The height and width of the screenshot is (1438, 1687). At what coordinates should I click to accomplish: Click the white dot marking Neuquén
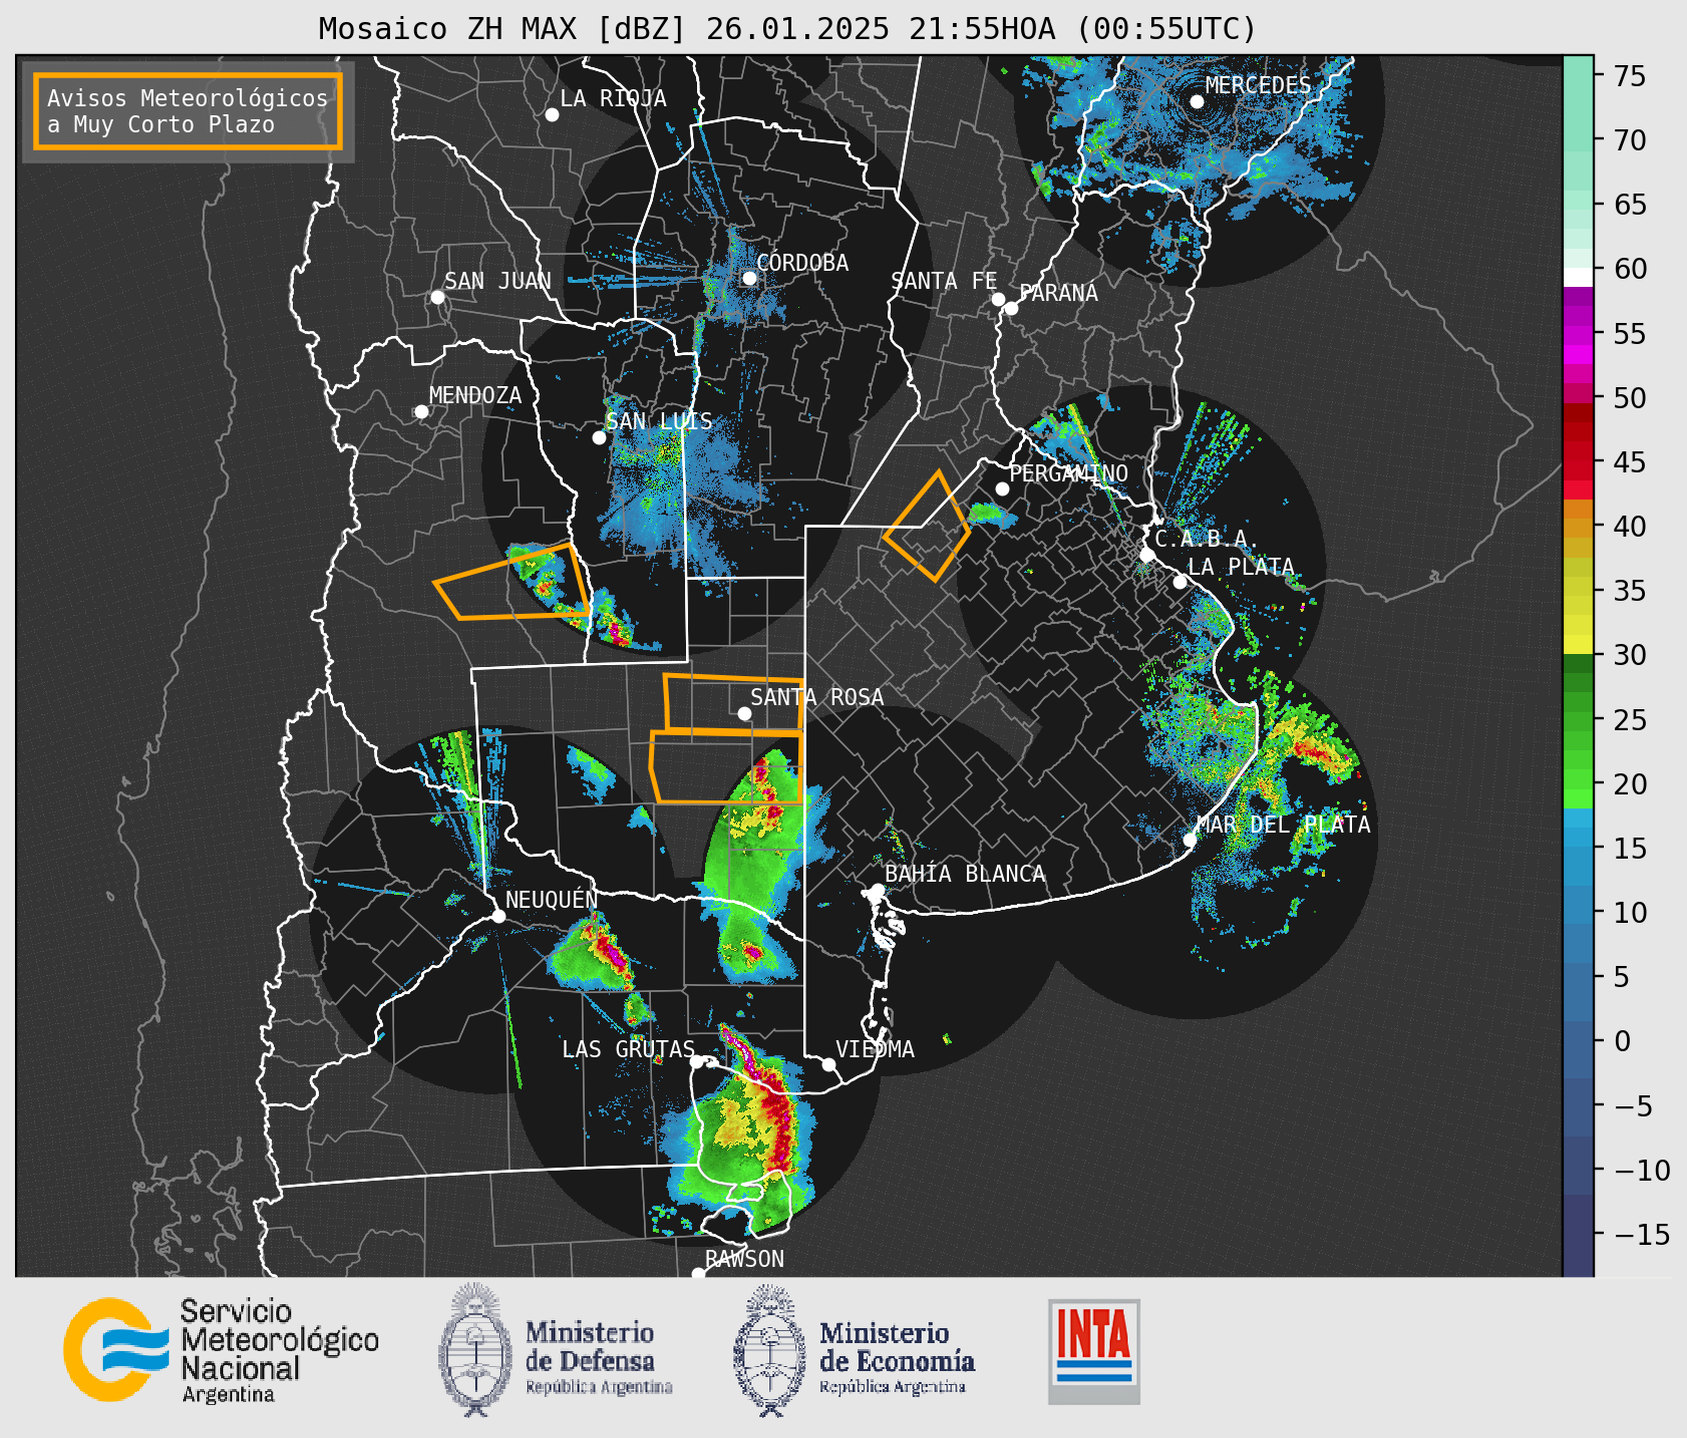coord(498,916)
